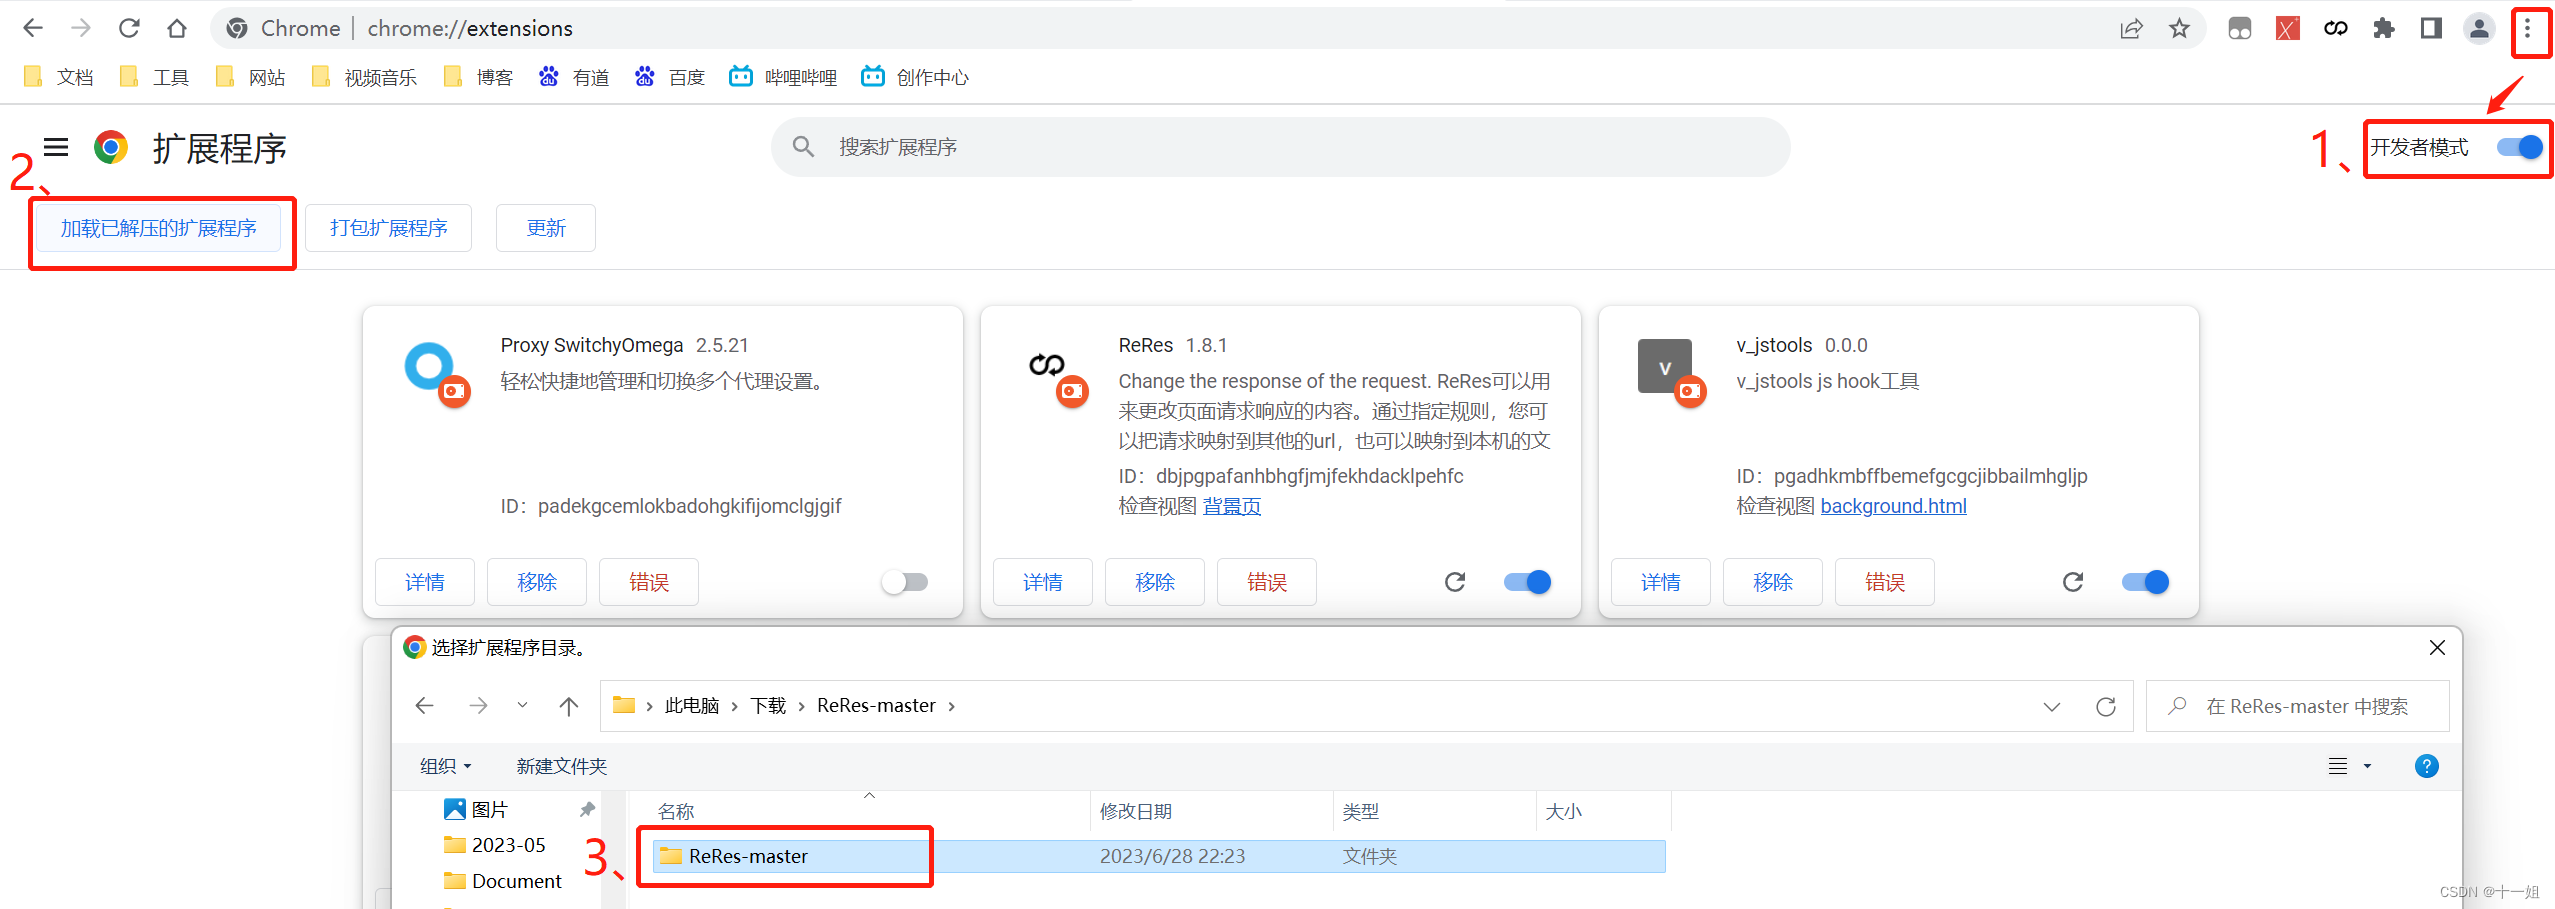
Task: Open the 有道 bookmark
Action: (x=574, y=77)
